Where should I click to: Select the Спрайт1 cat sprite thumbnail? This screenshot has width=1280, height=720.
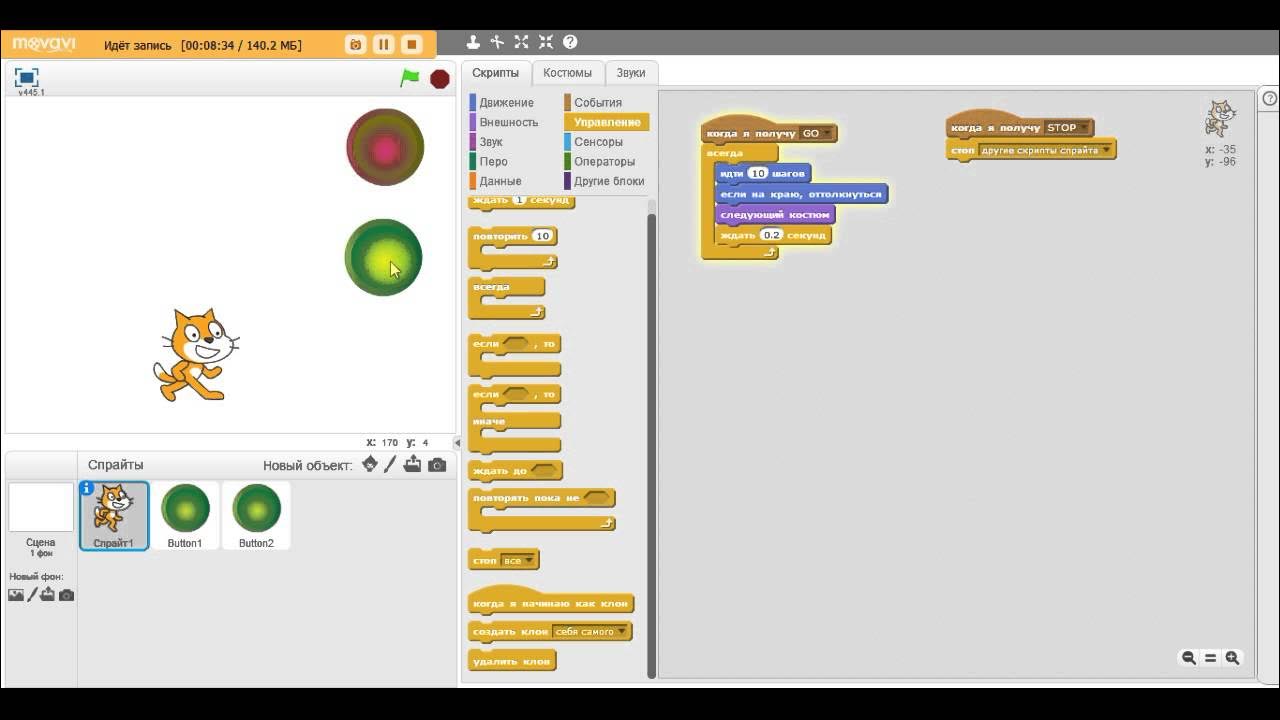click(114, 515)
